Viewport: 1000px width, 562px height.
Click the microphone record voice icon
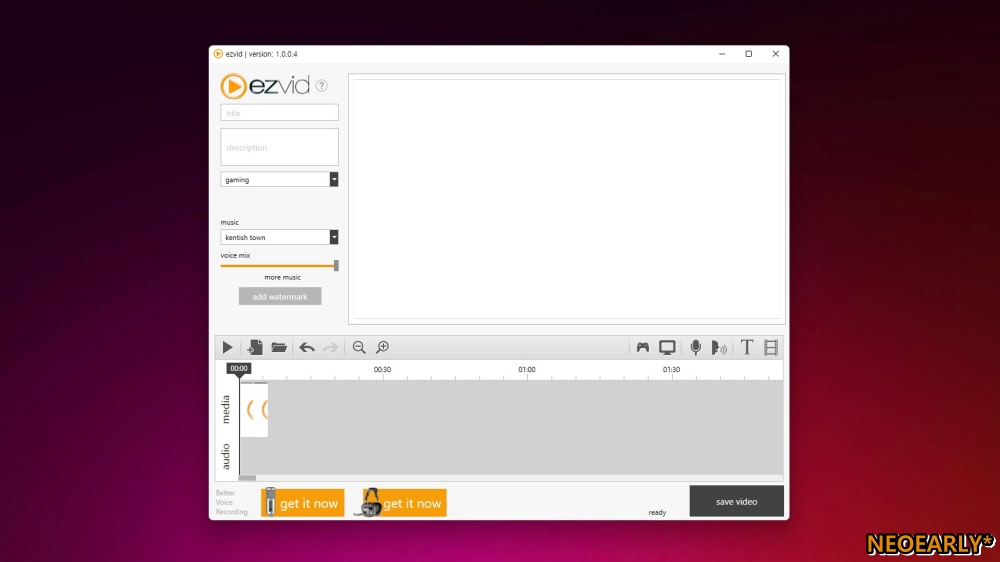pos(696,347)
